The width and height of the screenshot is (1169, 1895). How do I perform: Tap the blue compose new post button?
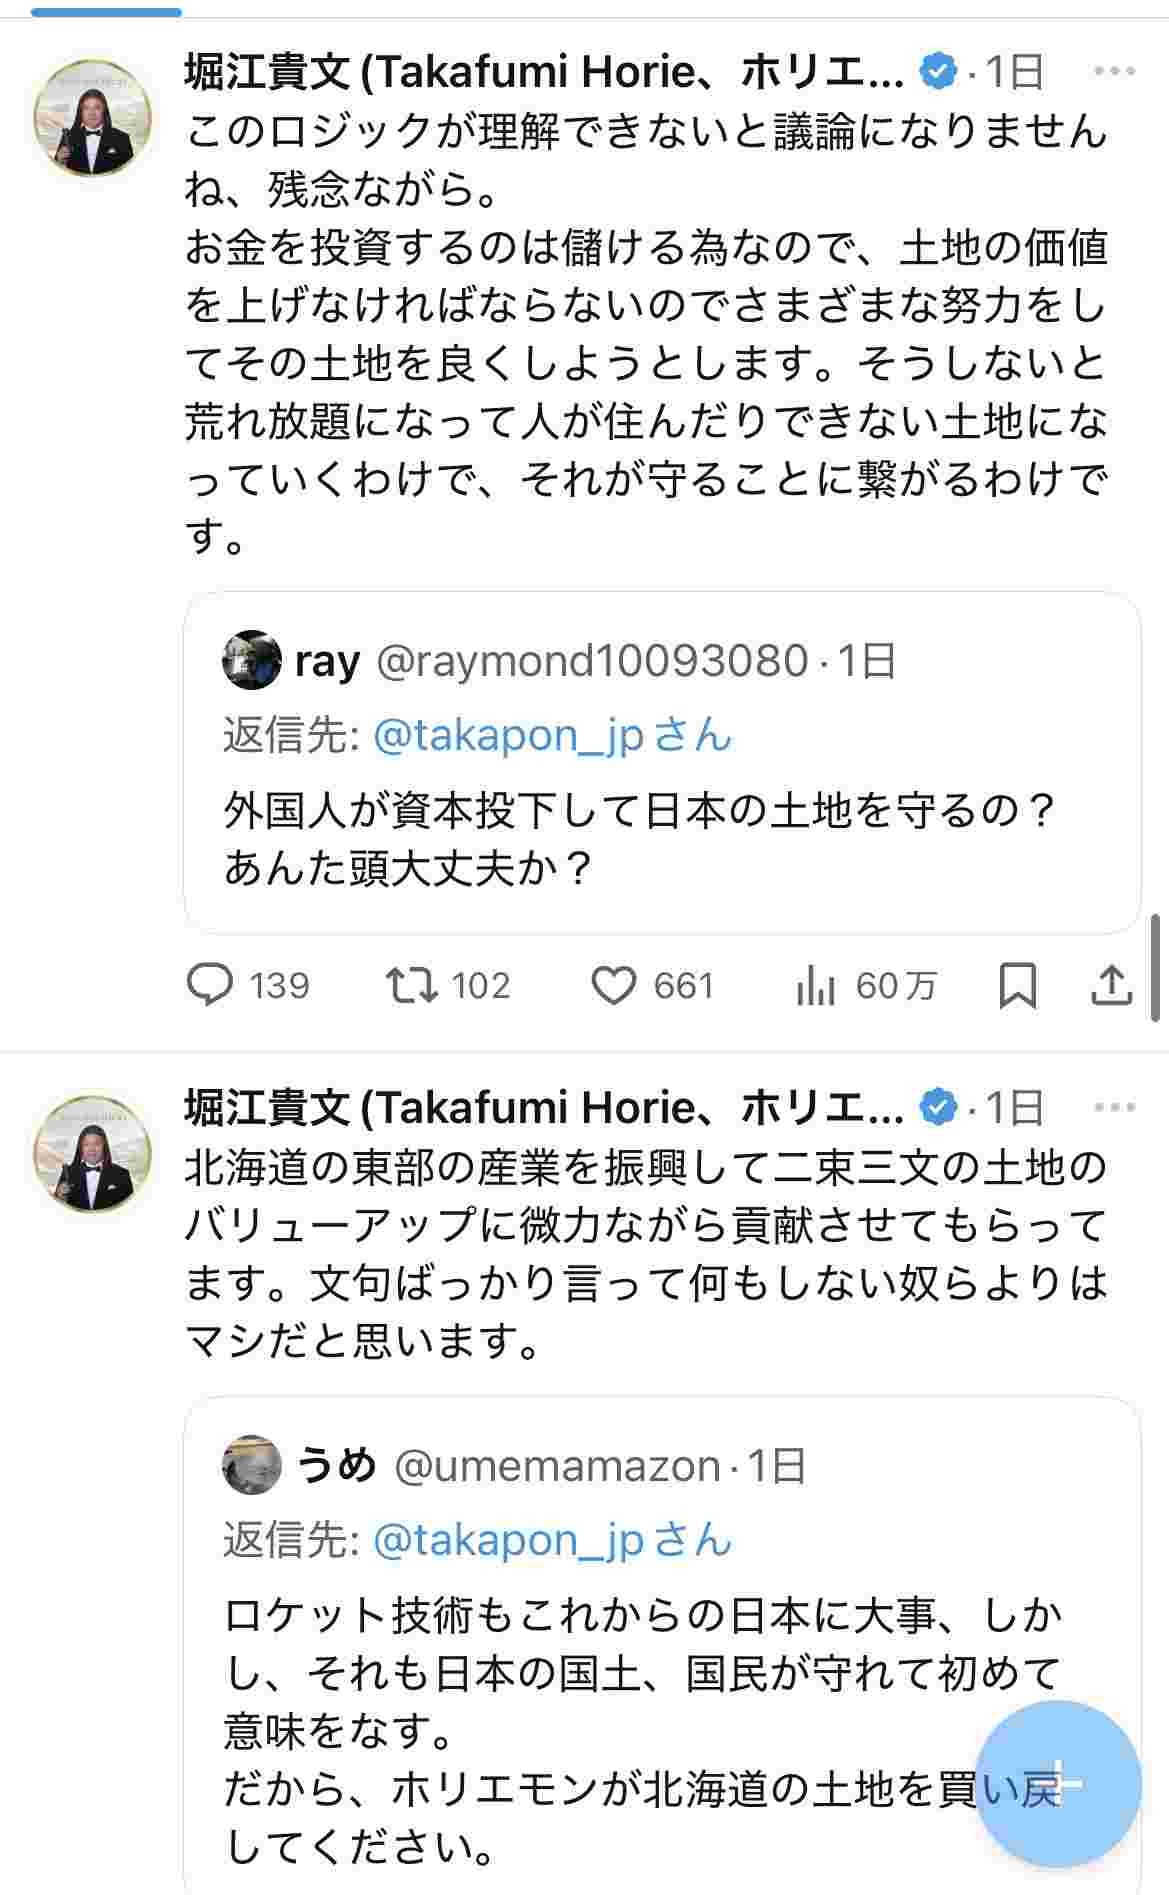1057,1783
